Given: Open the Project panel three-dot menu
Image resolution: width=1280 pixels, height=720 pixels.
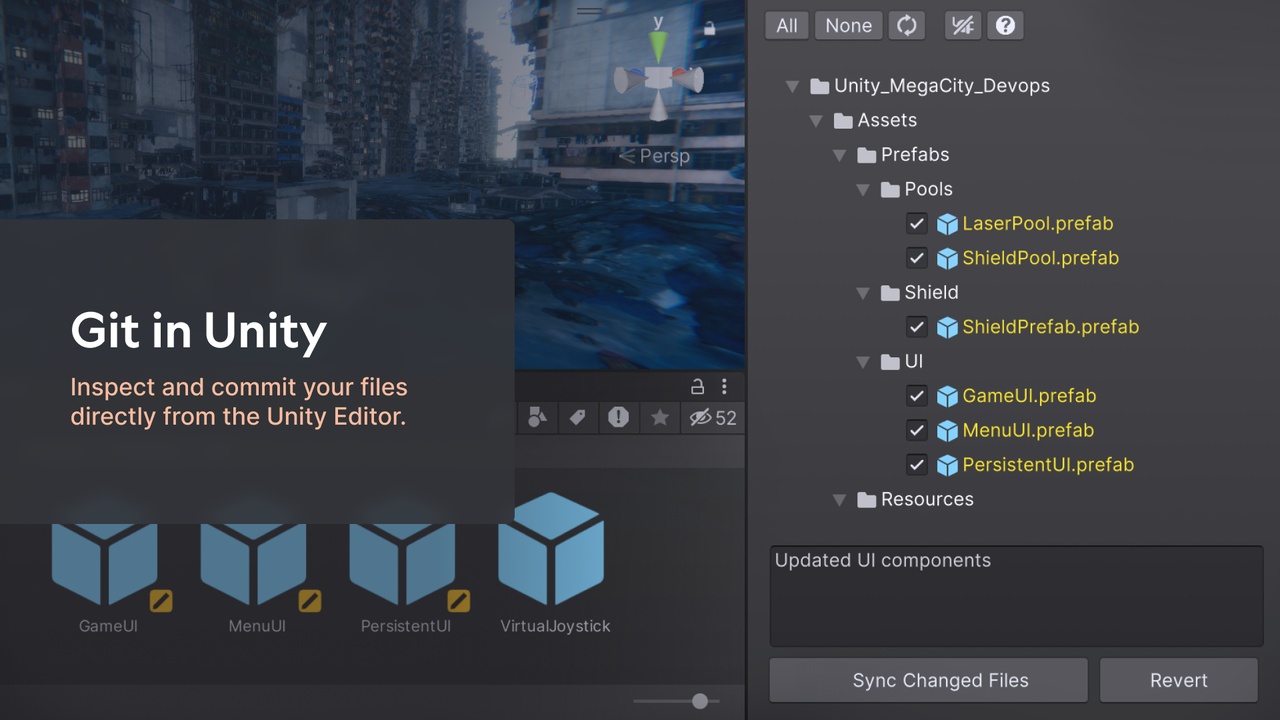Looking at the screenshot, I should [725, 386].
